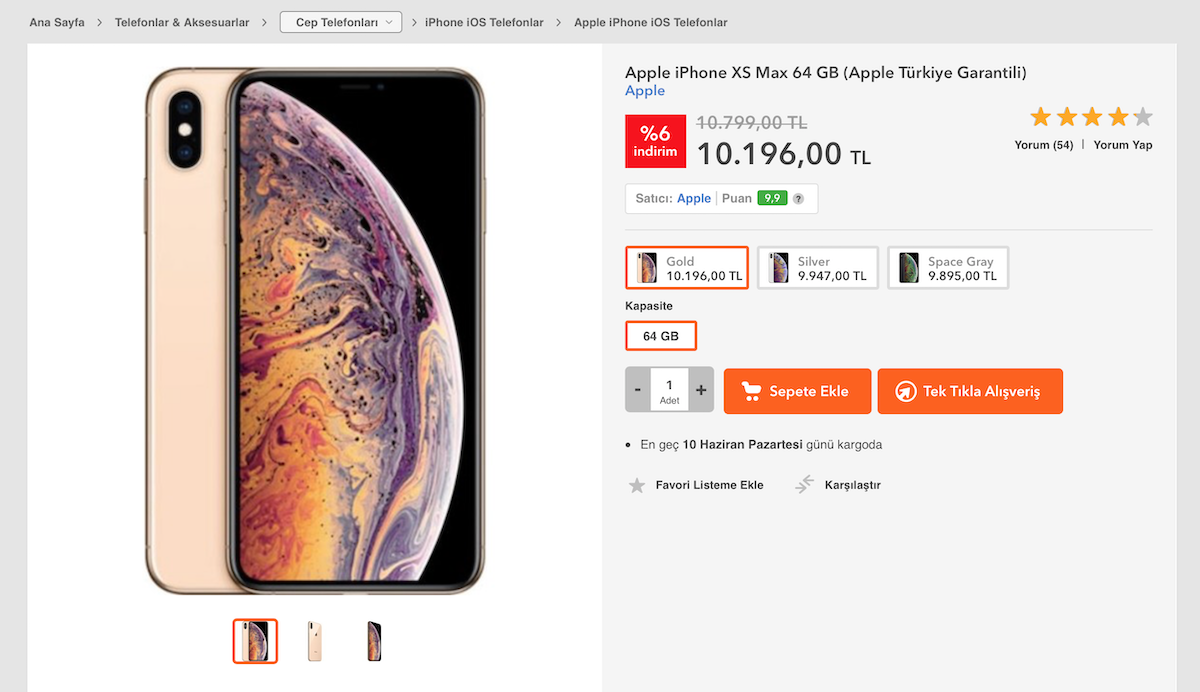The height and width of the screenshot is (692, 1200).
Task: Open the Cep Telefonları breadcrumb dropdown
Action: point(341,22)
